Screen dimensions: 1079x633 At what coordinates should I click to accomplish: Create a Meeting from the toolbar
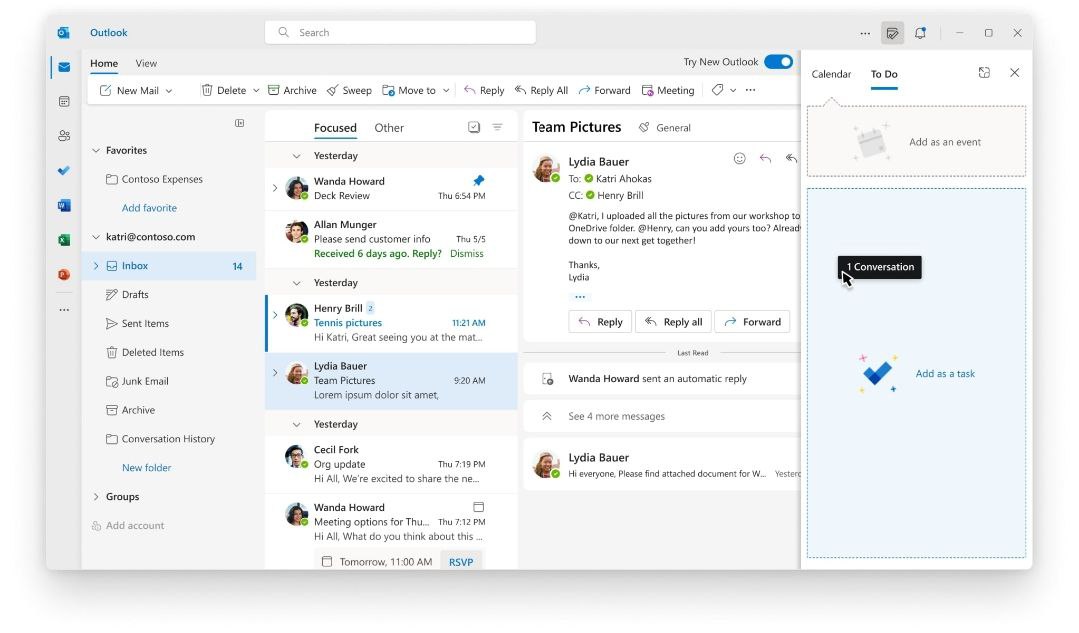[x=667, y=90]
